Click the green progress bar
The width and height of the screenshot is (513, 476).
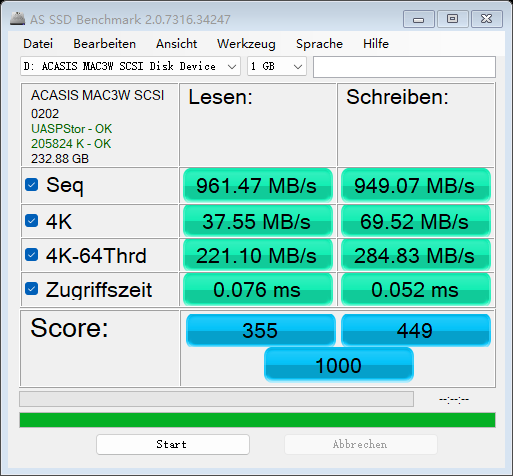[257, 420]
